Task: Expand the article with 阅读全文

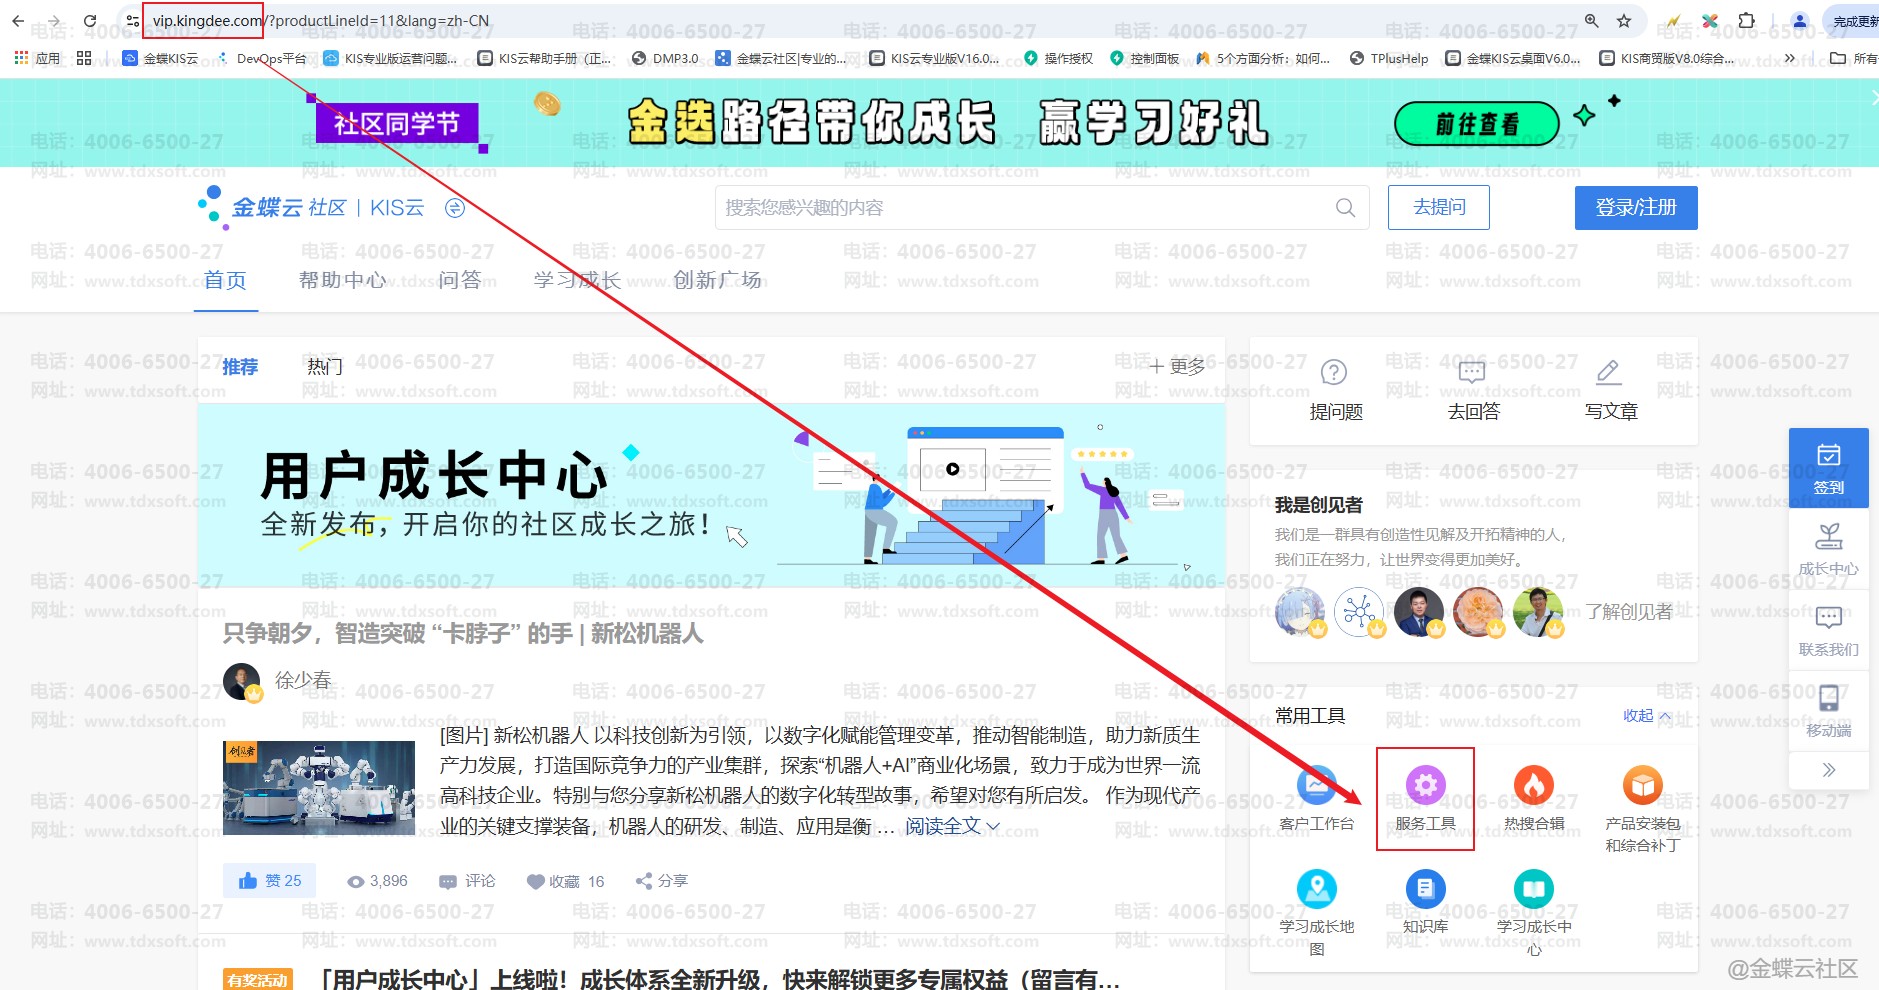Action: pos(952,826)
